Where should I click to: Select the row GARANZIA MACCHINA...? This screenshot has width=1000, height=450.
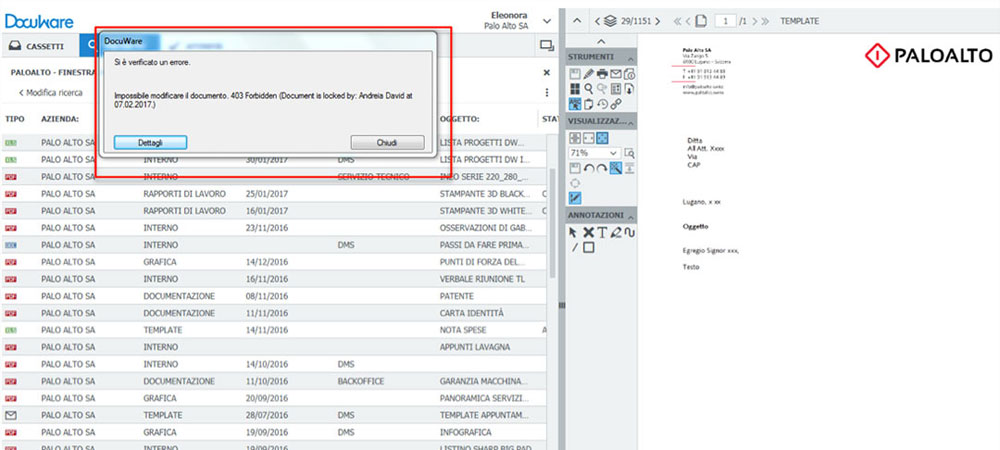tap(274, 381)
